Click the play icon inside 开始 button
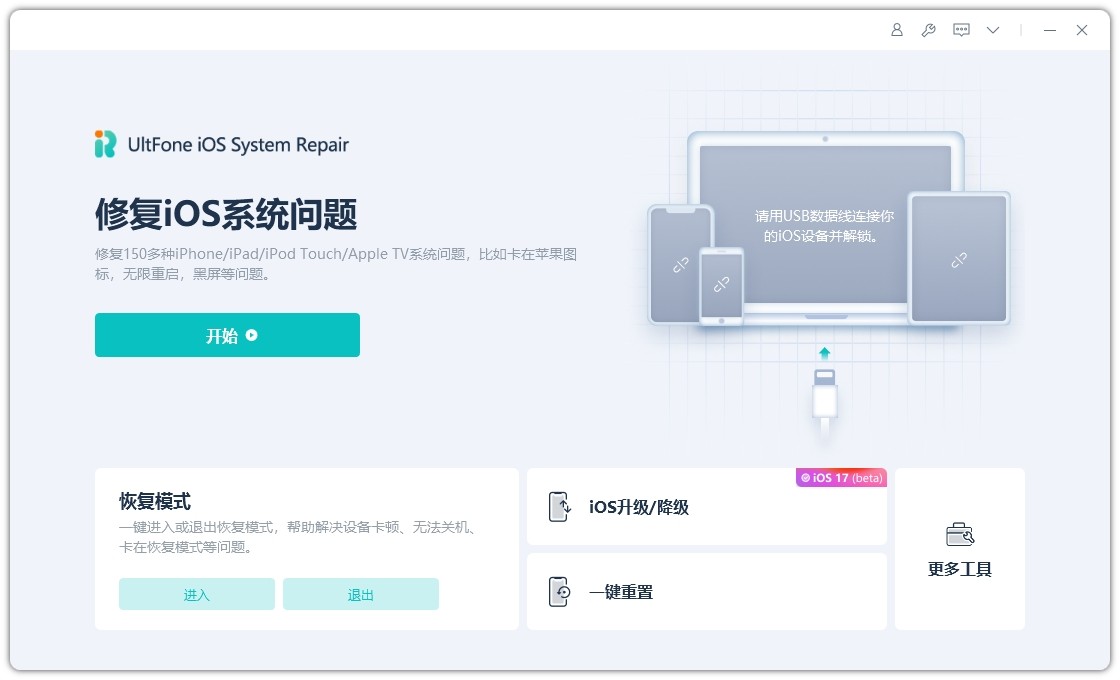 click(x=251, y=335)
